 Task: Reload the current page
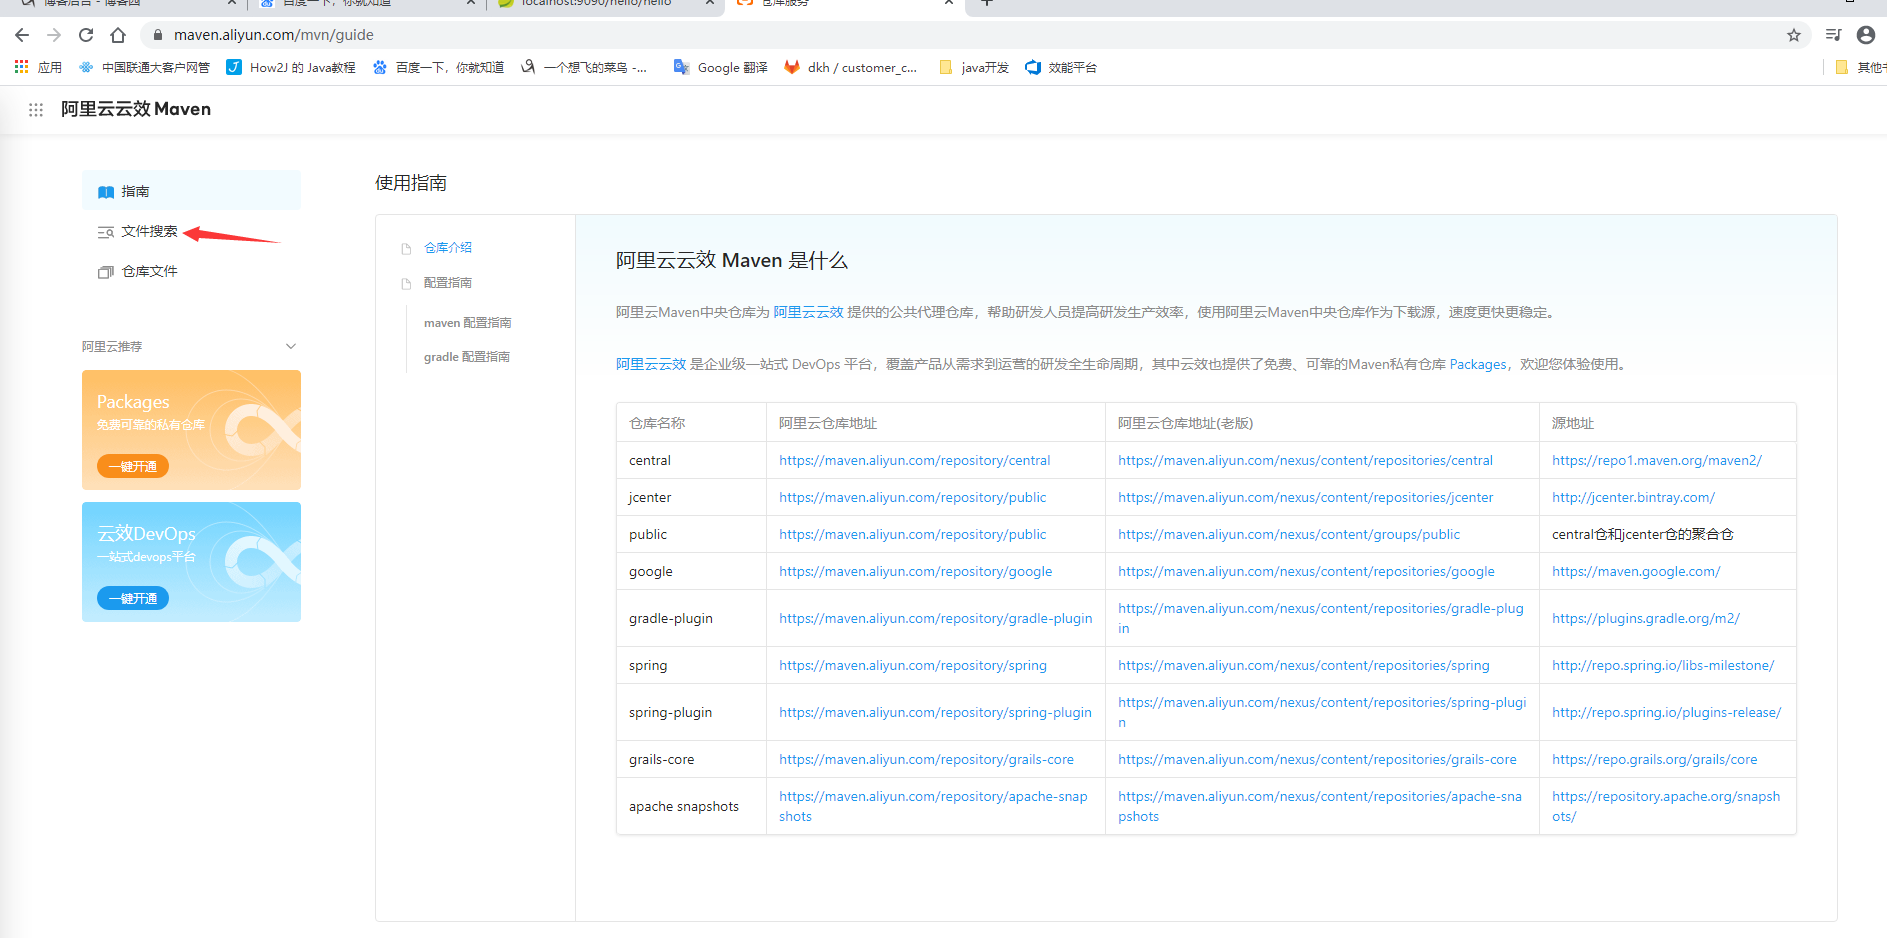click(86, 35)
